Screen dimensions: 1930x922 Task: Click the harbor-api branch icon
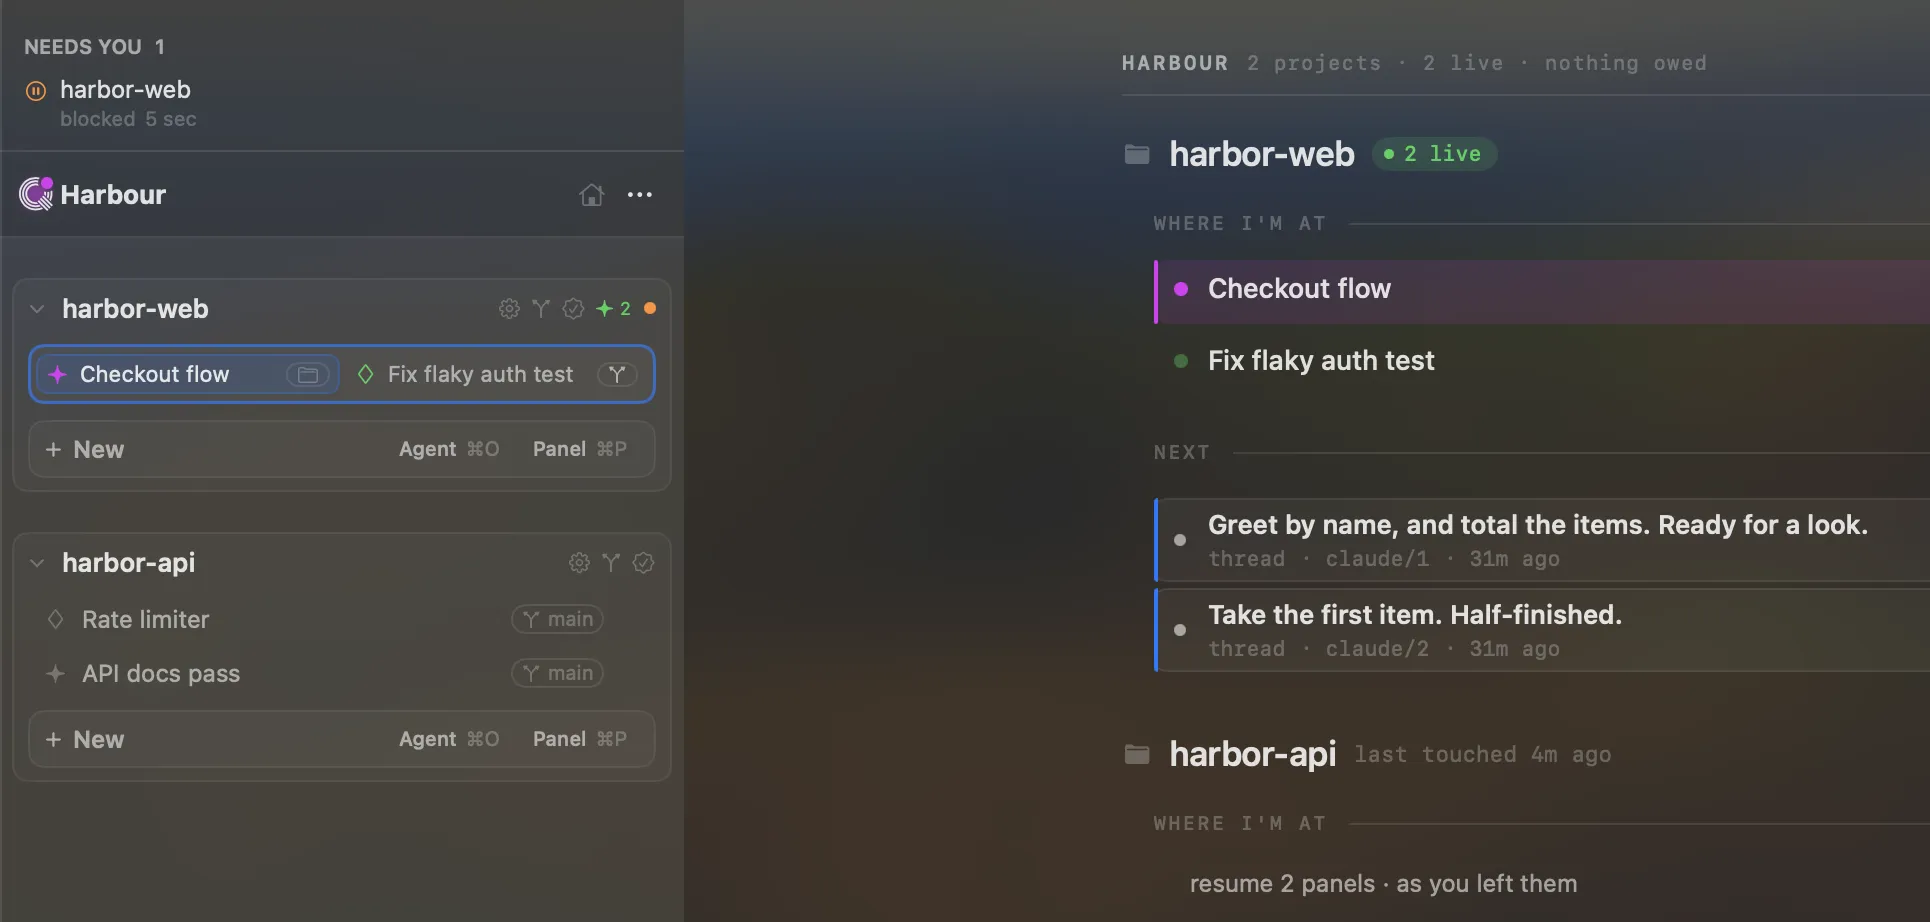[611, 563]
